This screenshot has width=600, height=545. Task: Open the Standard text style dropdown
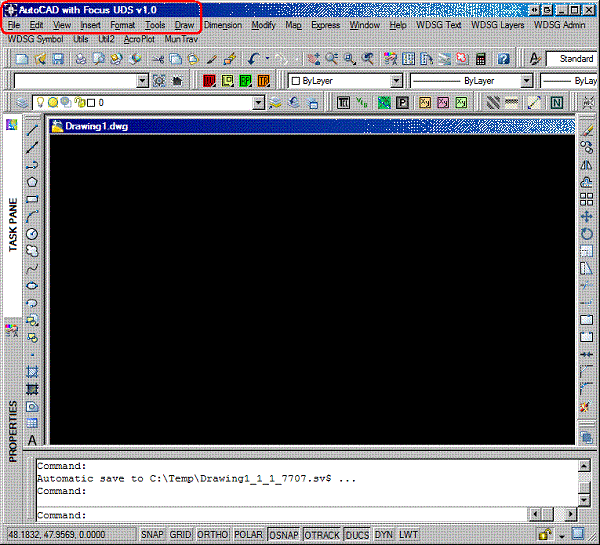point(572,59)
